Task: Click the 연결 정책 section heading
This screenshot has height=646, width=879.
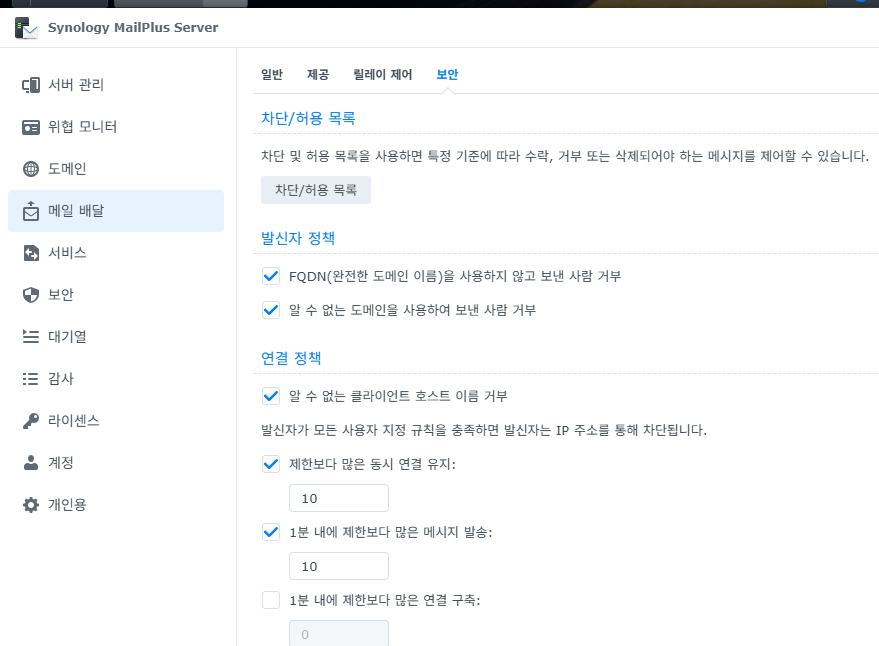Action: pos(291,358)
